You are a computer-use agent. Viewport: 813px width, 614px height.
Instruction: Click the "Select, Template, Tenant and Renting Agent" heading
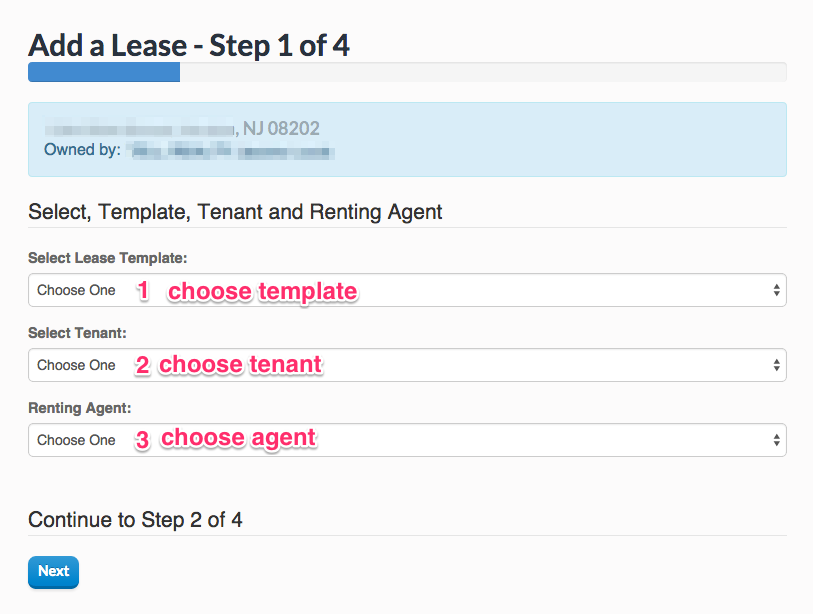(x=235, y=212)
